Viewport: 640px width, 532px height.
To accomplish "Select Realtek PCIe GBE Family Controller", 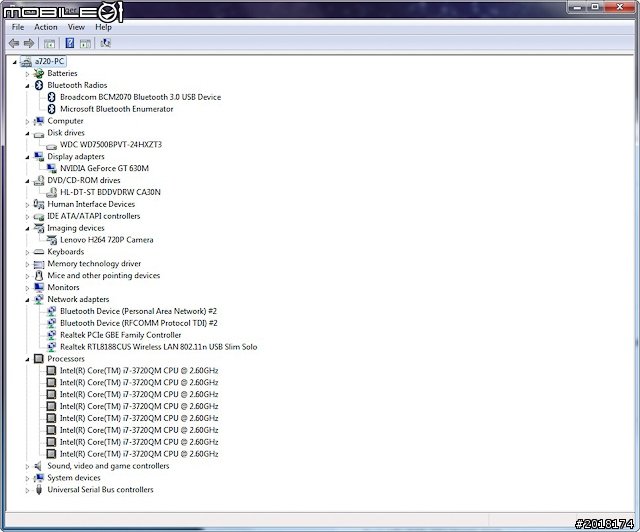I will (x=121, y=335).
